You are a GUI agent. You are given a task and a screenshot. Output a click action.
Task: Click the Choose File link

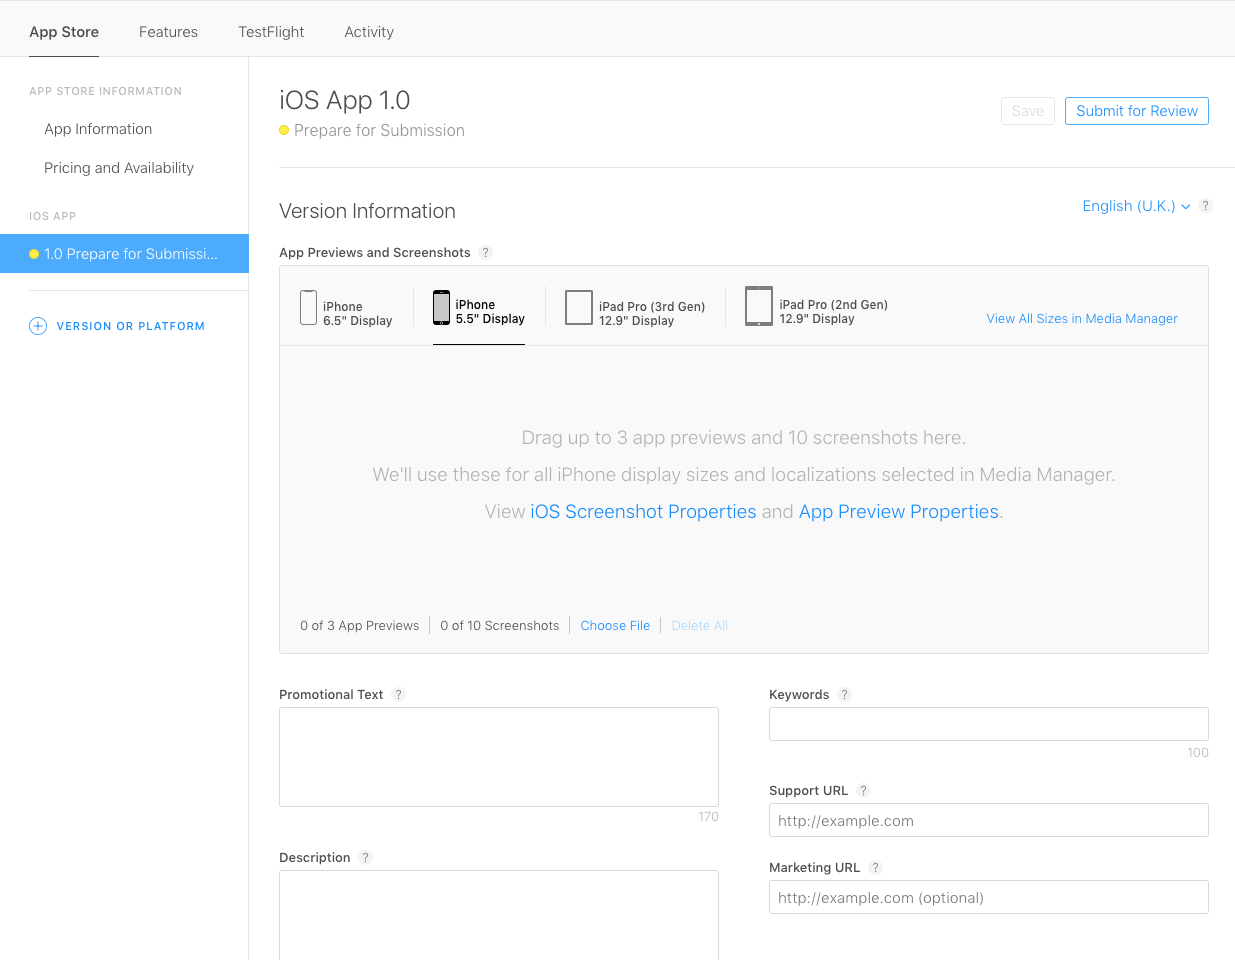[615, 626]
